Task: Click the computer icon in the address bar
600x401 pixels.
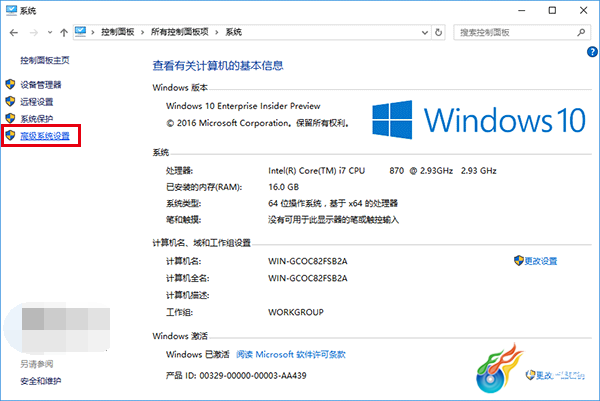Action: pos(80,32)
